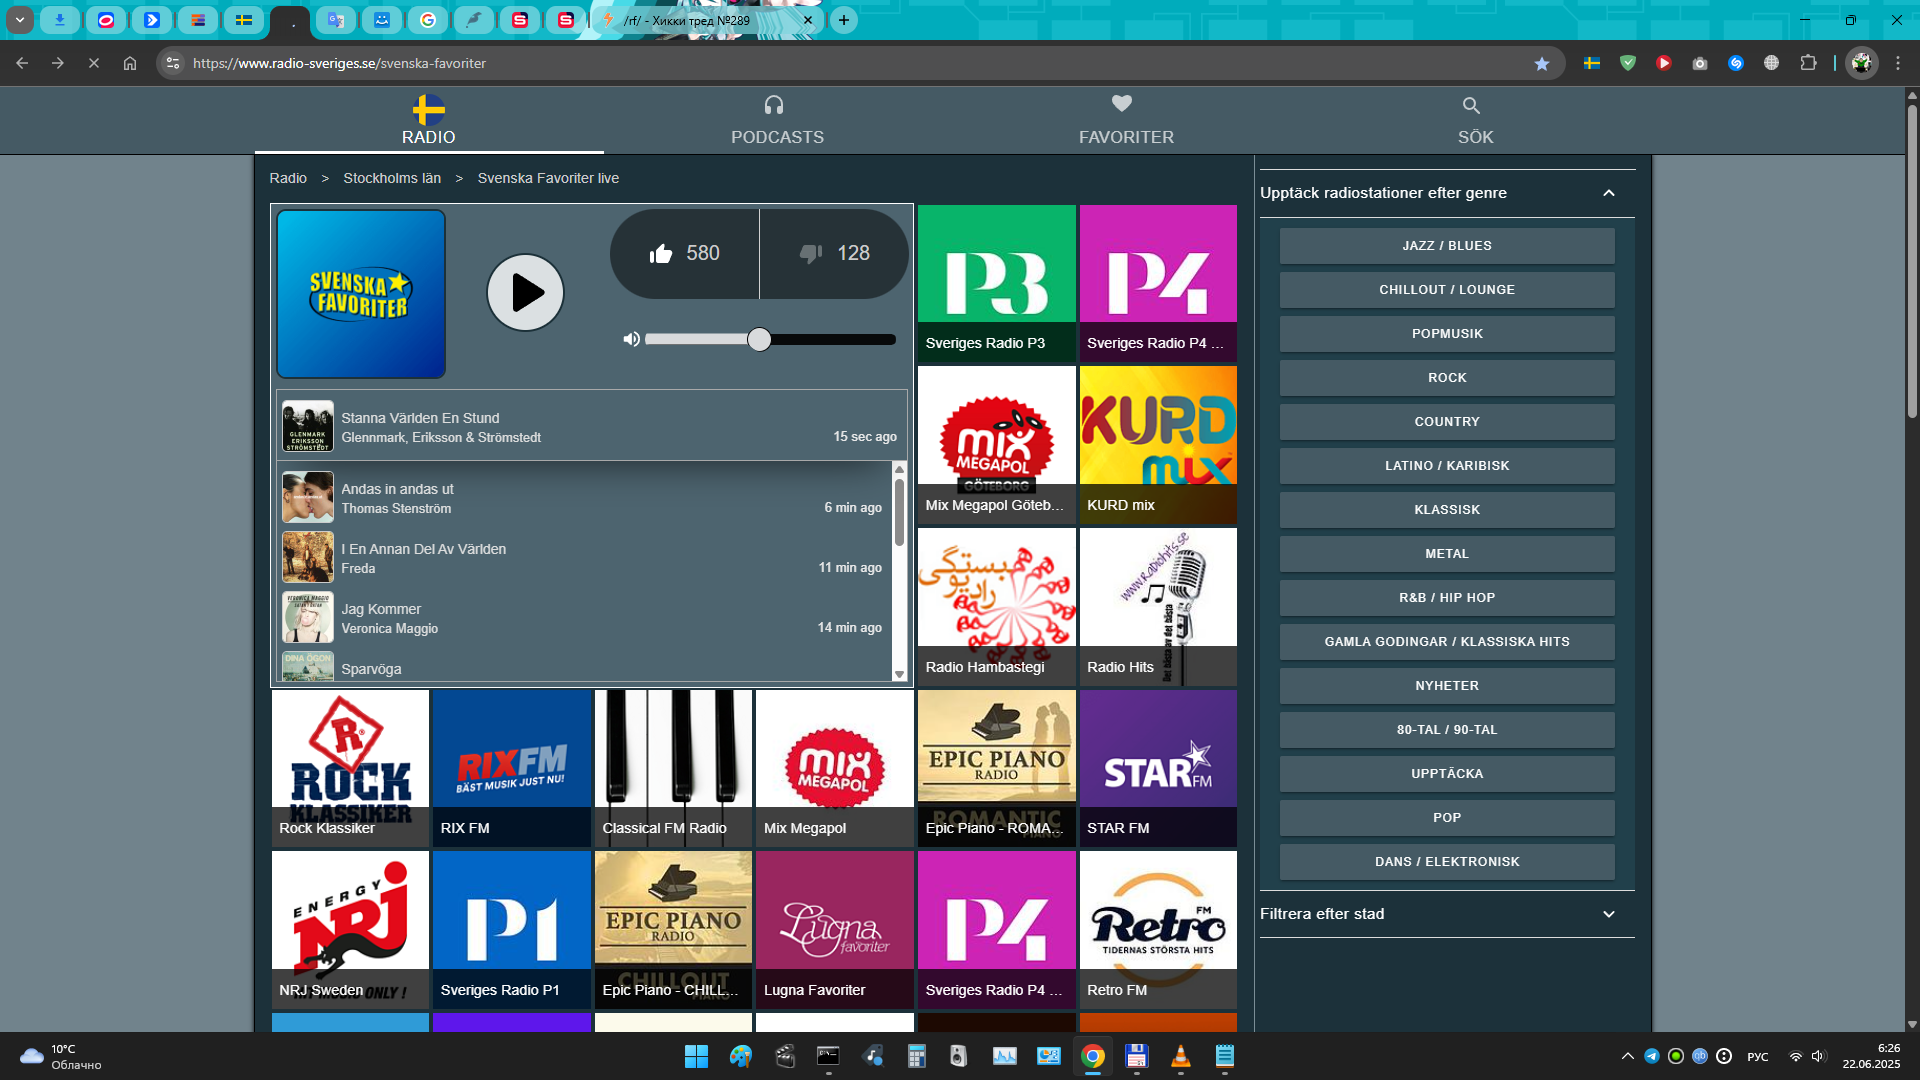Viewport: 1920px width, 1080px height.
Task: Open Epic Piano - ROMANTIC station tile
Action: pyautogui.click(x=996, y=768)
